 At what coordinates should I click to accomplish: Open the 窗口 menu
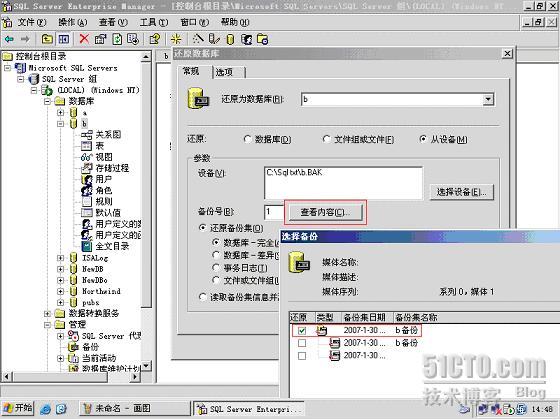coord(195,22)
